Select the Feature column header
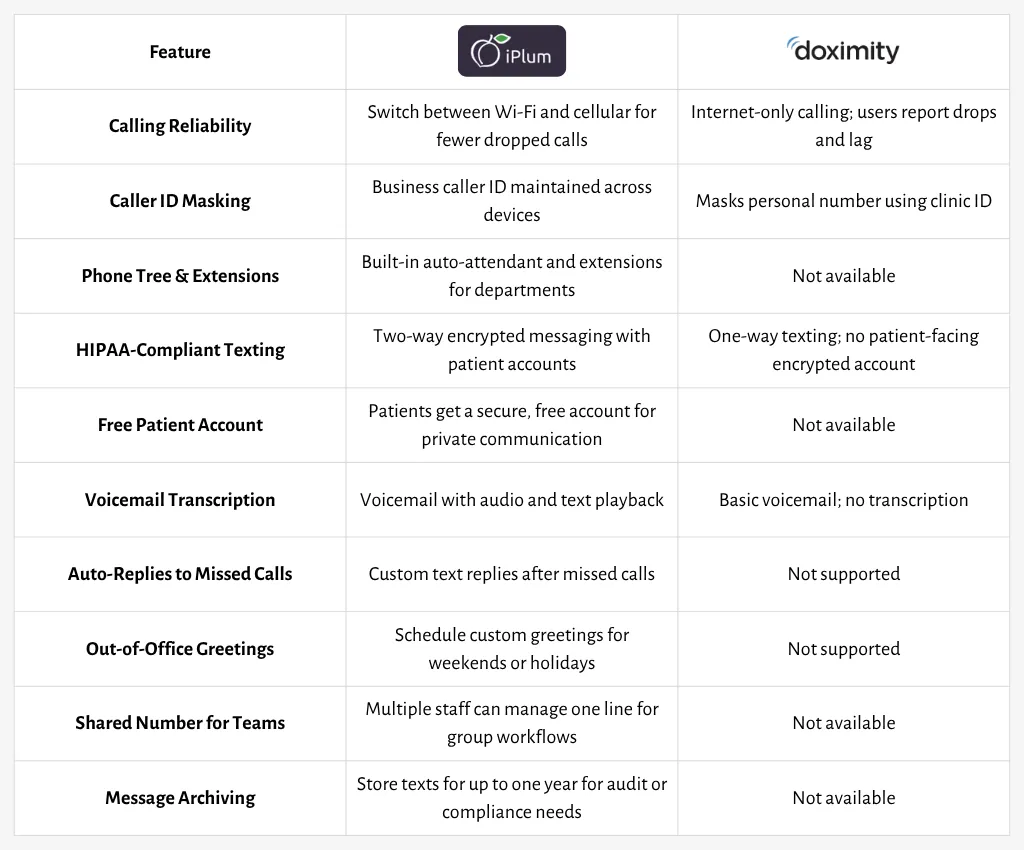 pyautogui.click(x=180, y=52)
